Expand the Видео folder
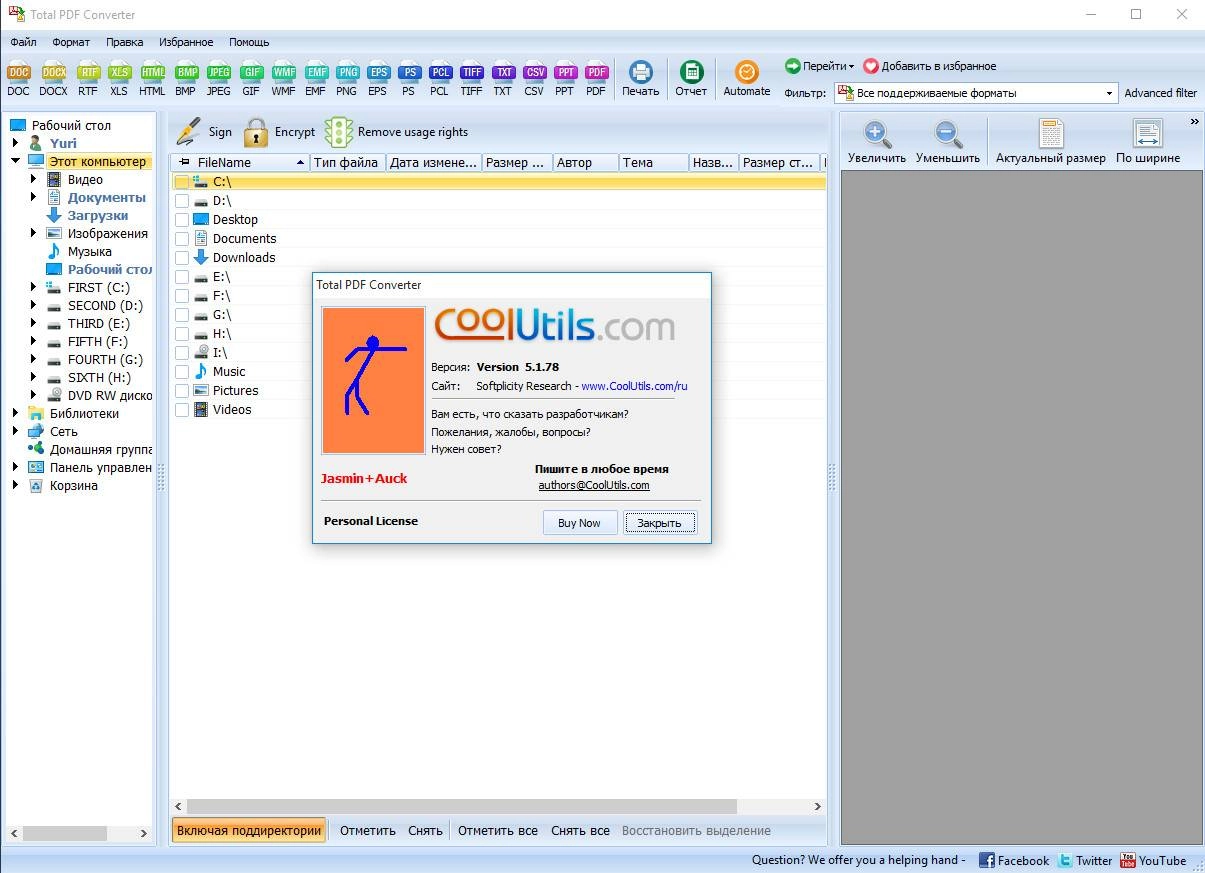The image size is (1205, 873). coord(33,179)
